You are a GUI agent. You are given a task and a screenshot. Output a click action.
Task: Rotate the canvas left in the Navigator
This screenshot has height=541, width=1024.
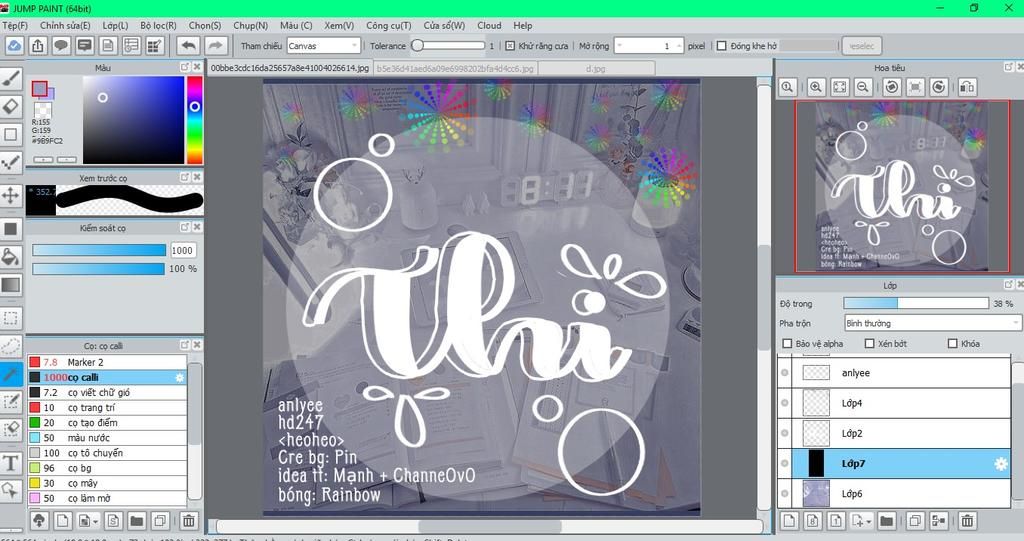pos(892,87)
